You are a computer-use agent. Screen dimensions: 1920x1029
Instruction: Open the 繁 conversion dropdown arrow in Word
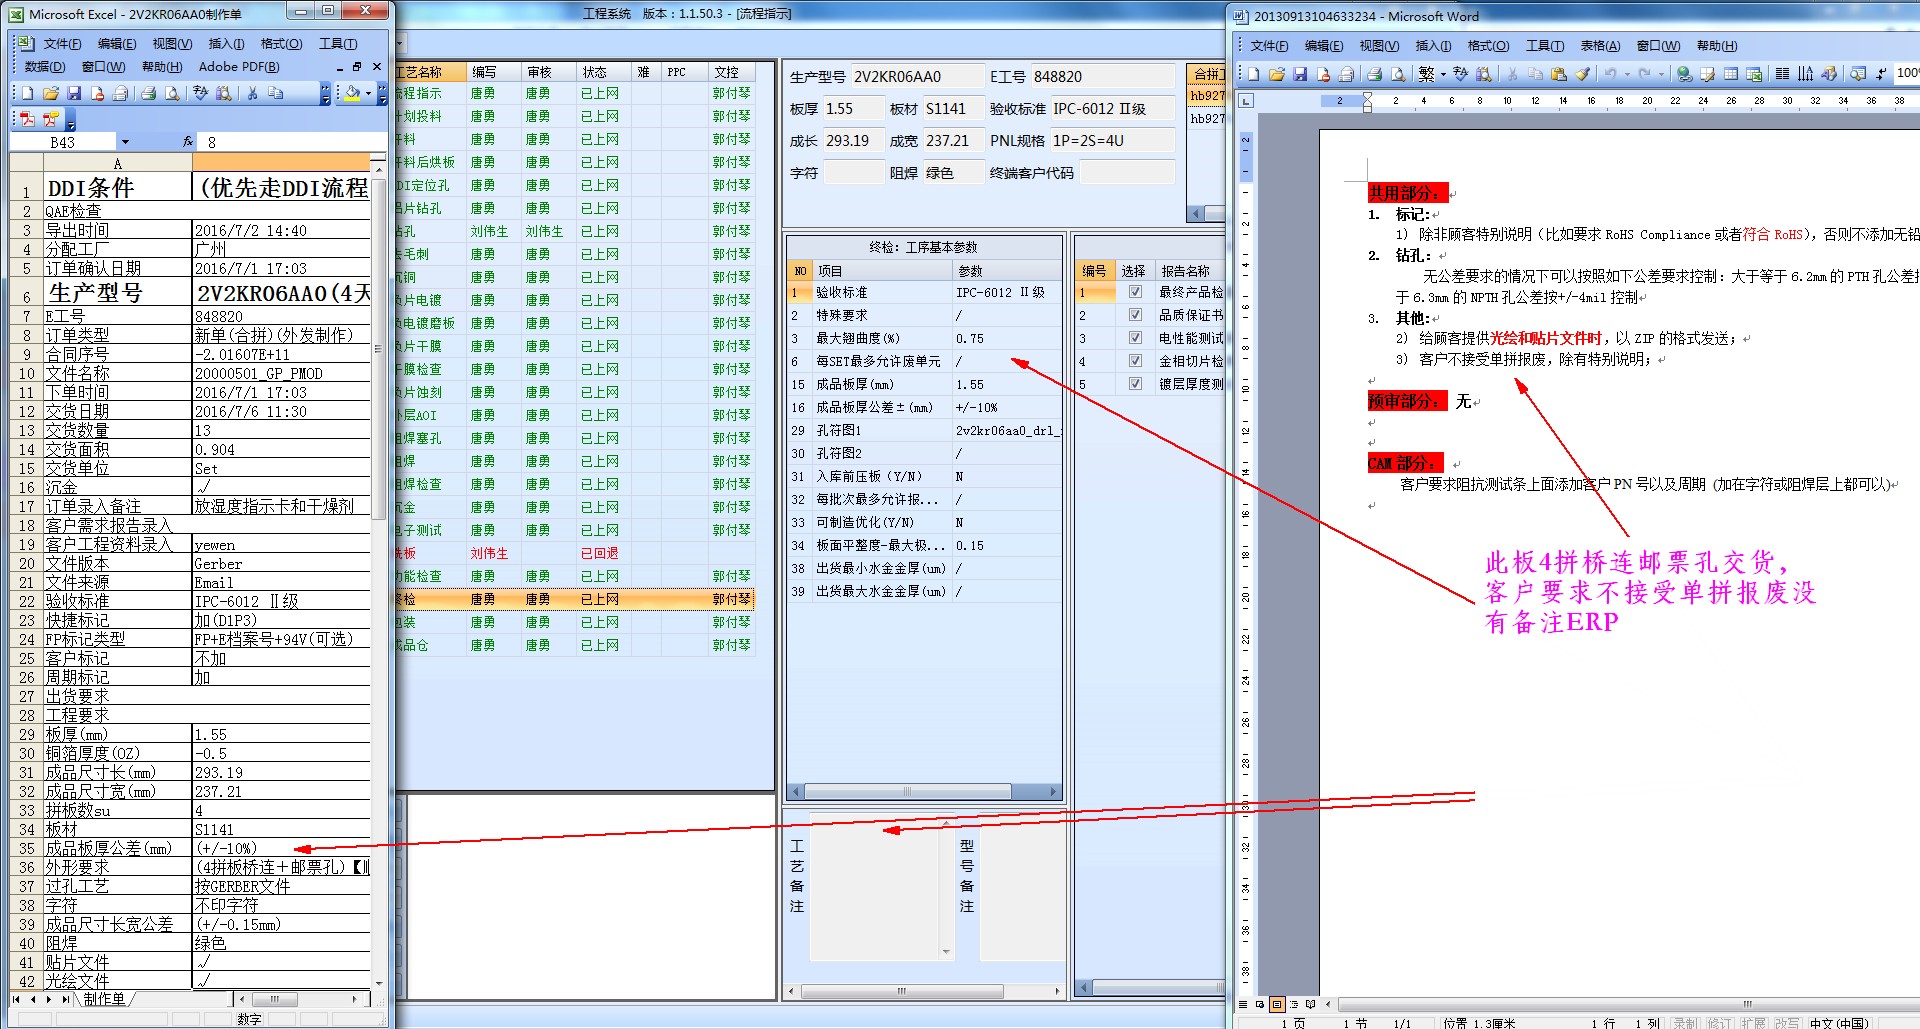point(1443,74)
